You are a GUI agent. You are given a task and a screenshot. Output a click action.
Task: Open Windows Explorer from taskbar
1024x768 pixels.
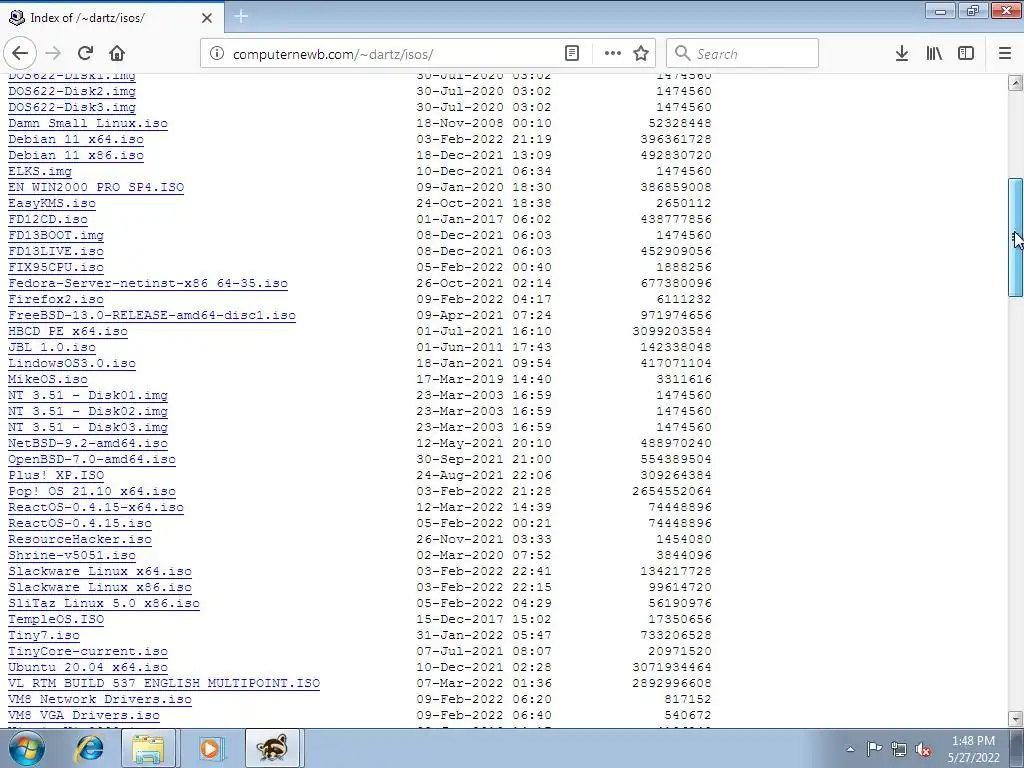click(x=148, y=748)
